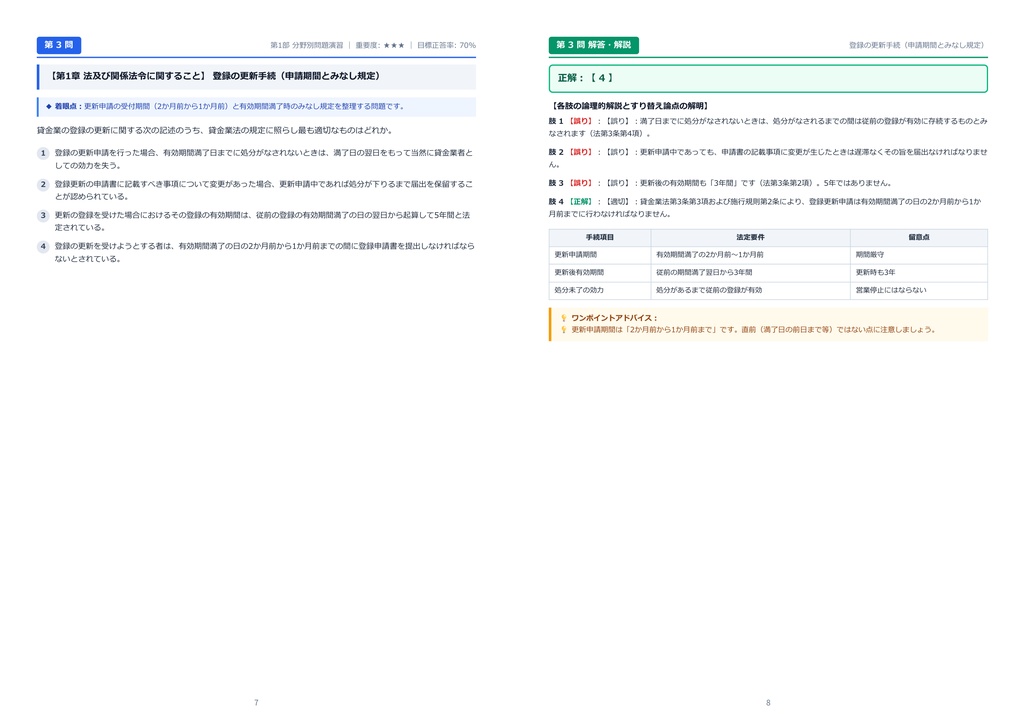The image size is (1024, 724).
Task: Select answer option circle 1
Action: (43, 153)
